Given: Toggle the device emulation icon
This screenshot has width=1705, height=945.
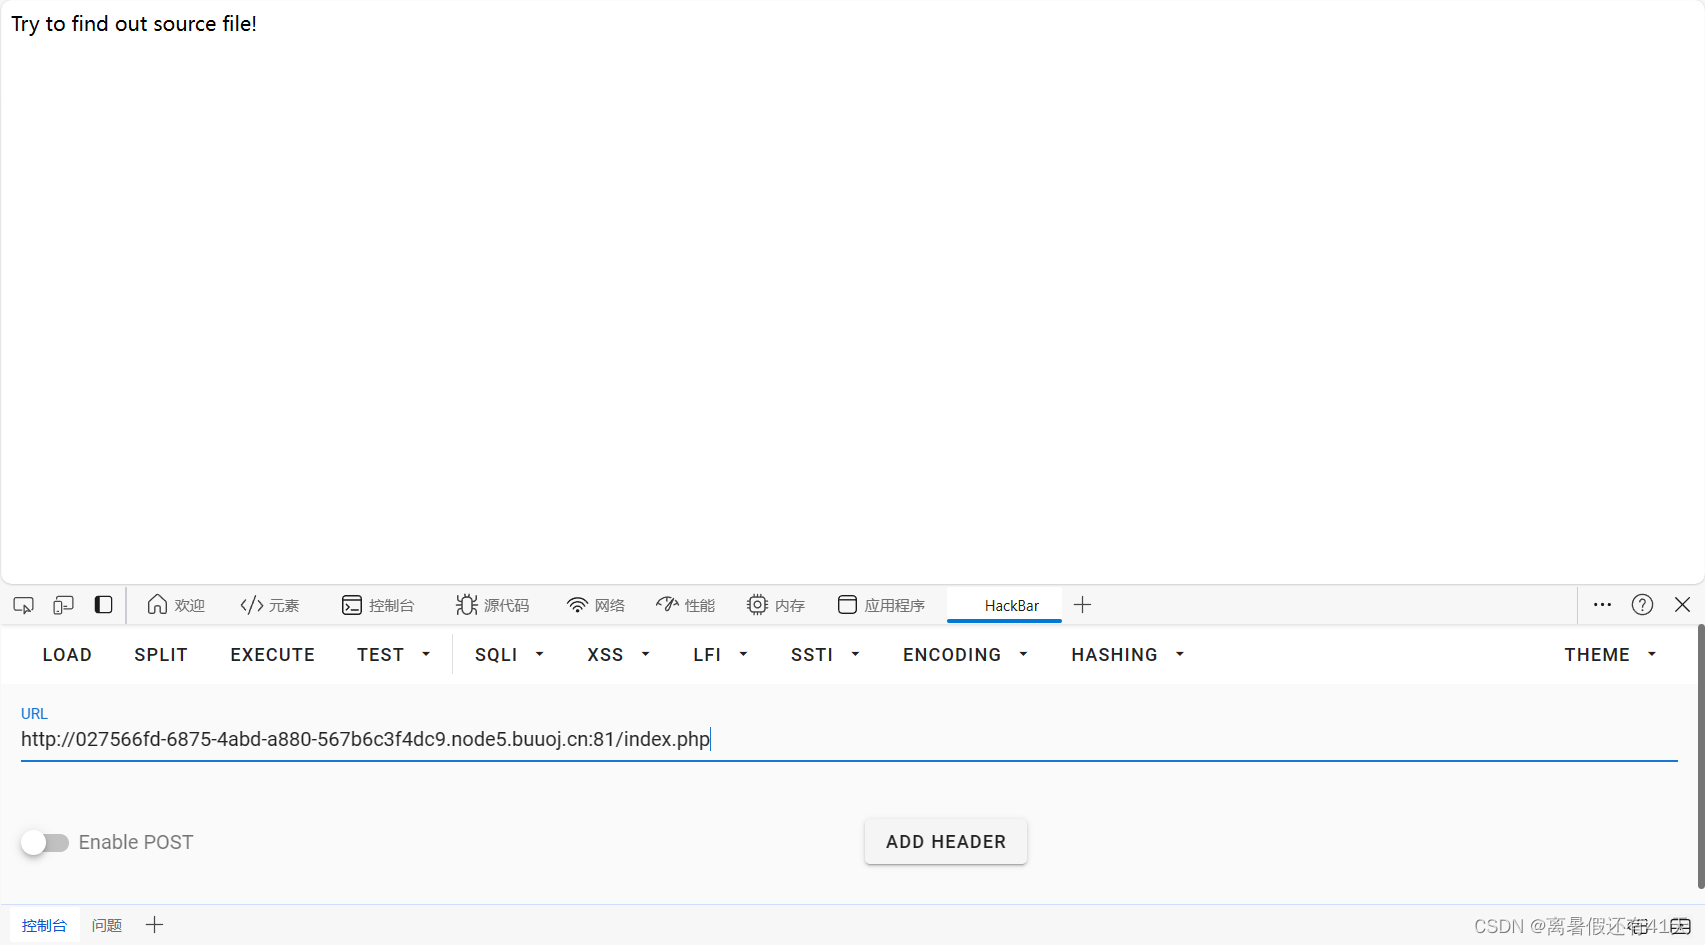Looking at the screenshot, I should click(x=63, y=605).
